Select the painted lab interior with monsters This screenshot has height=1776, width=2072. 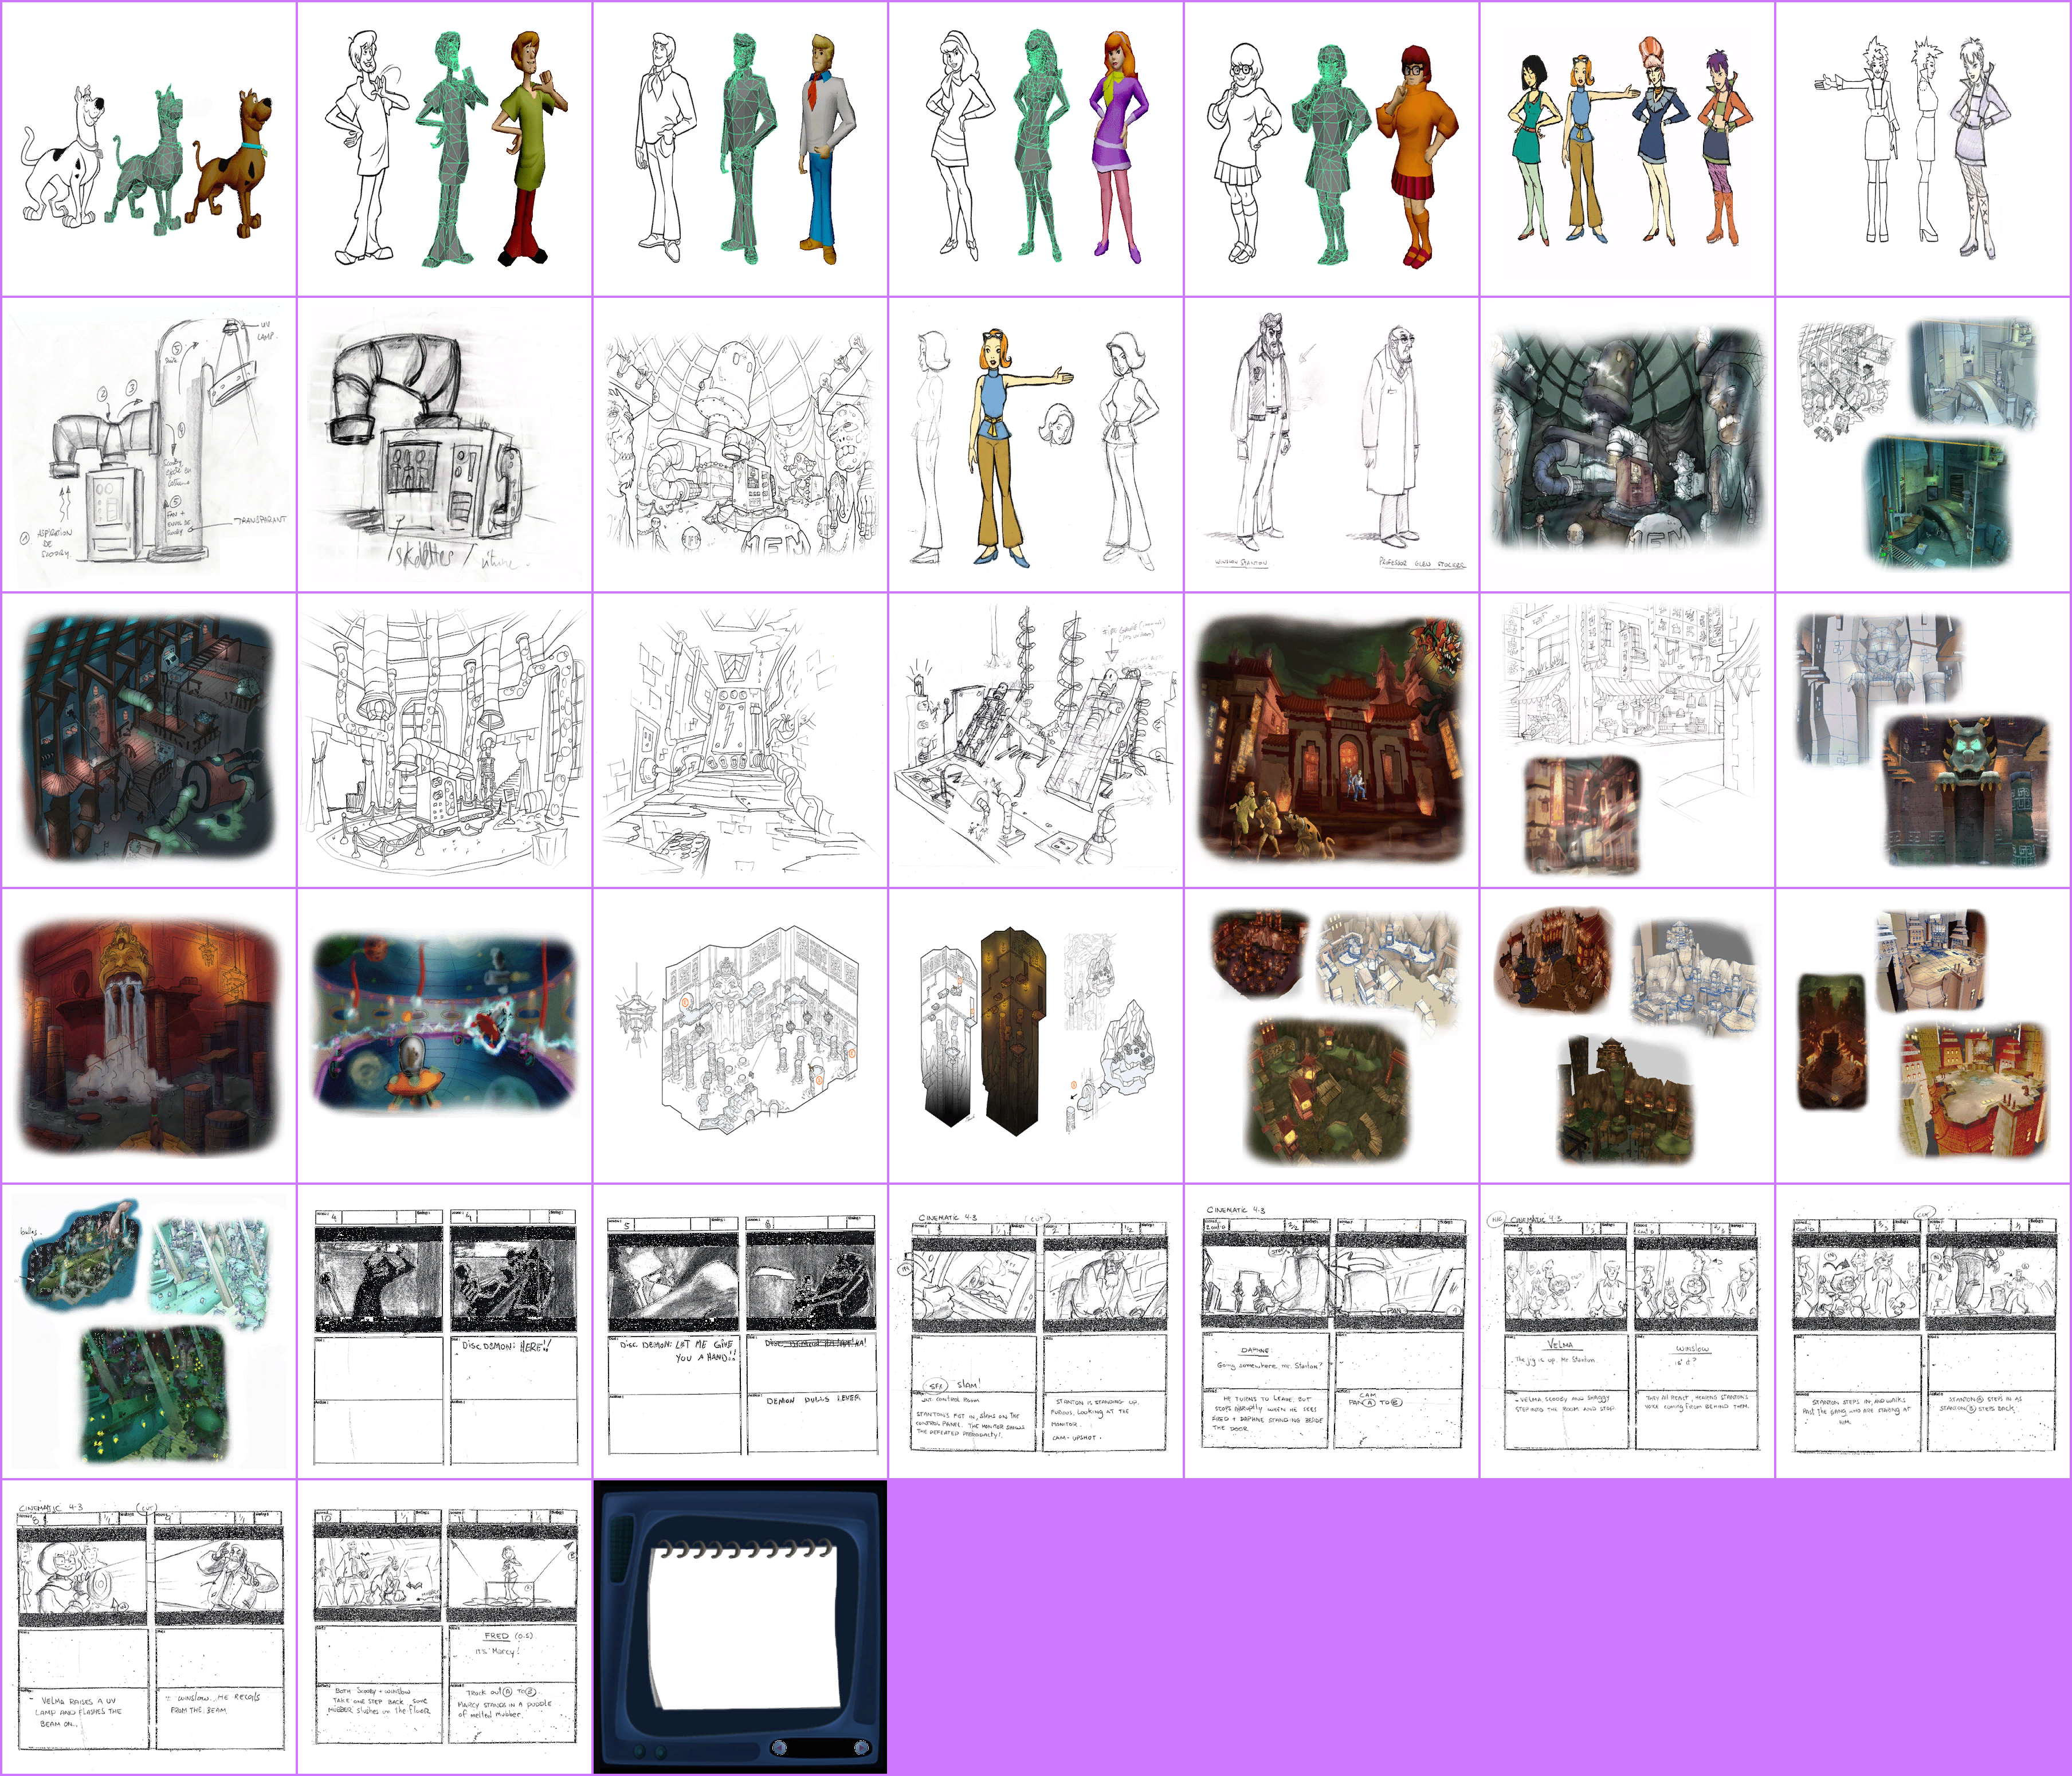(1628, 444)
